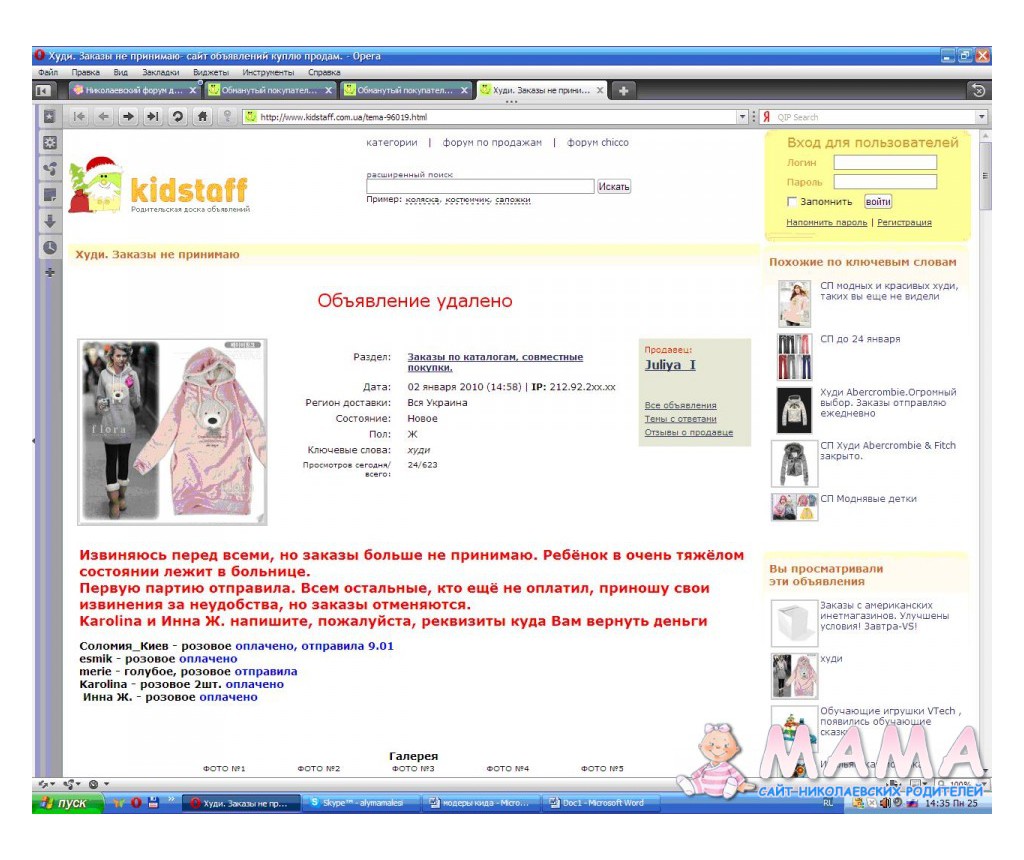Viewport: 1024px width, 860px height.
Task: Open seller Juliya_I profile link
Action: point(670,365)
